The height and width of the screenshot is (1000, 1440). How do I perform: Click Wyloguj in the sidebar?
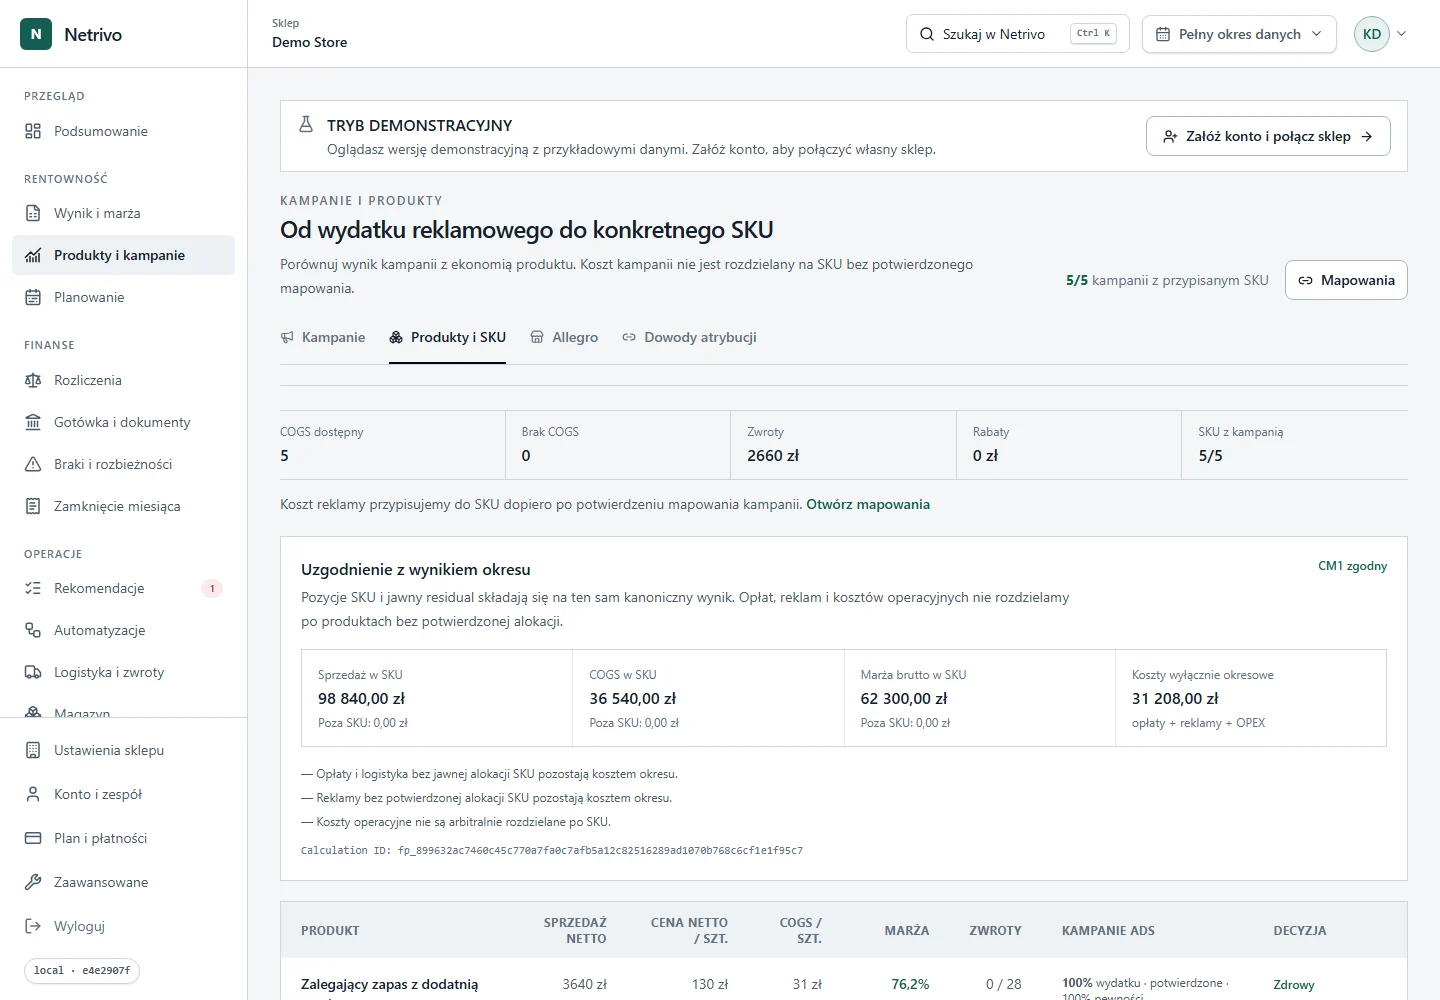click(123, 926)
